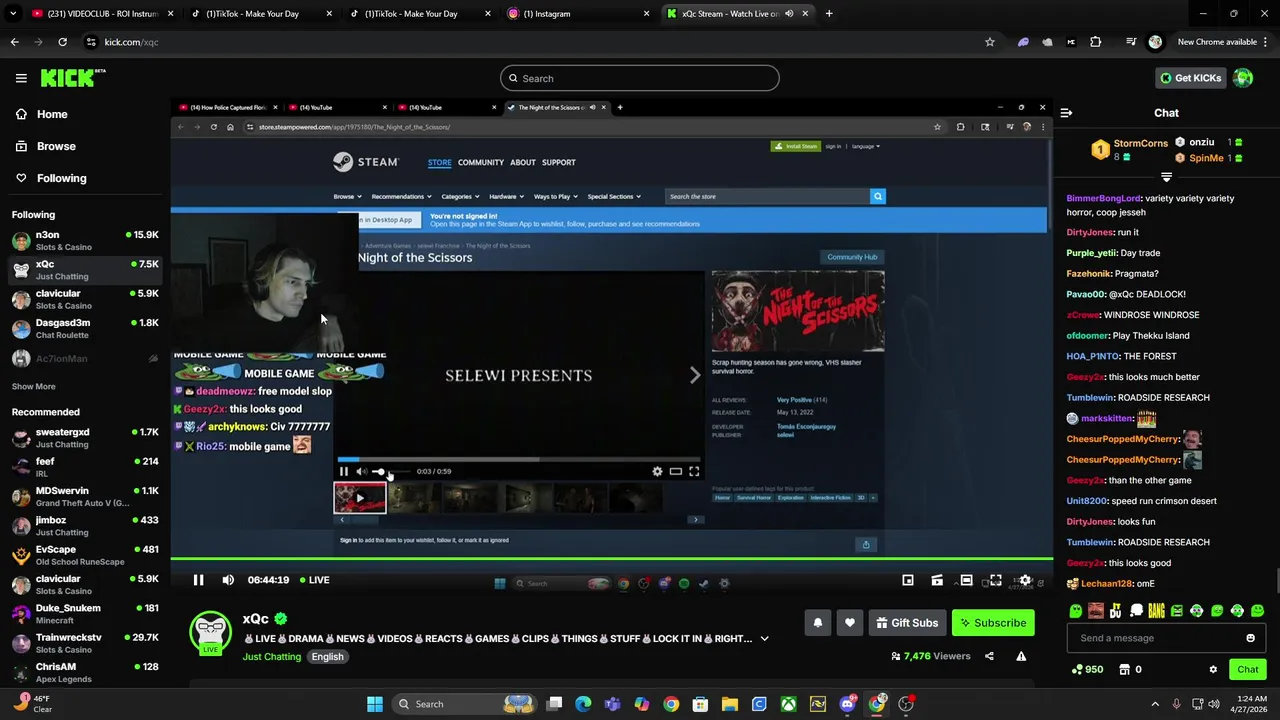
Task: Expand the xQc stream title chevron
Action: click(764, 639)
